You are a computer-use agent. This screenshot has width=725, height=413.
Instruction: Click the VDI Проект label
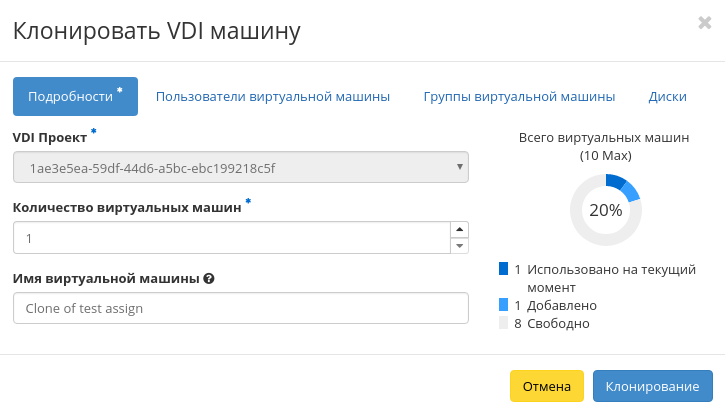click(50, 137)
